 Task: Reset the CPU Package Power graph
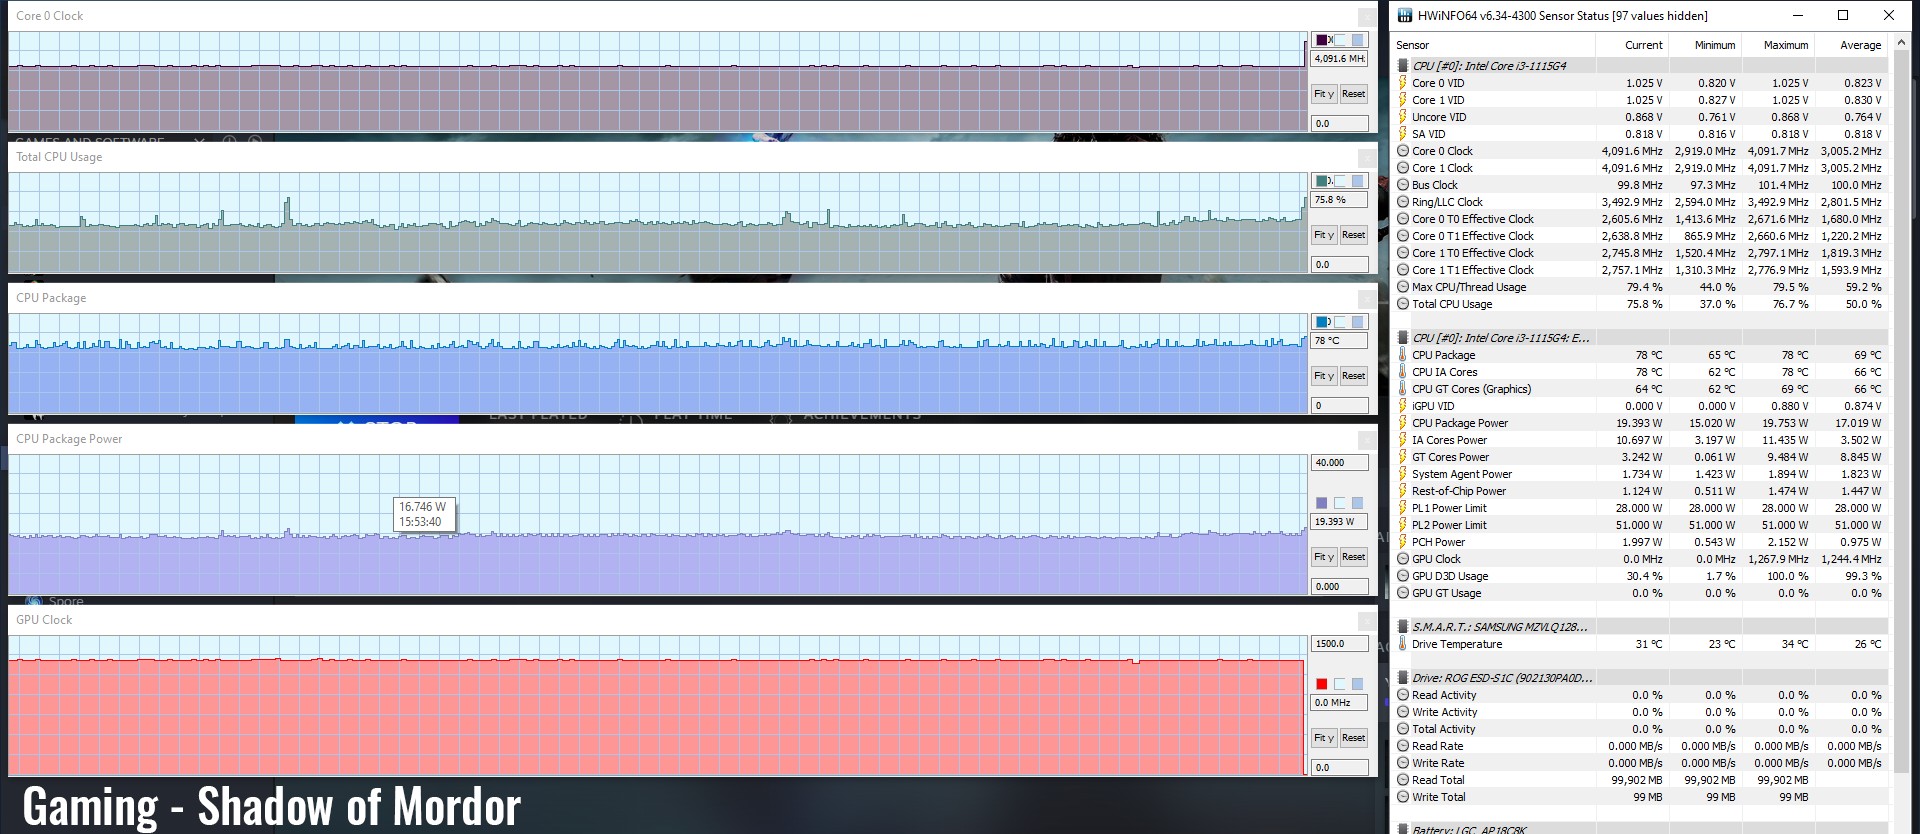(x=1353, y=557)
